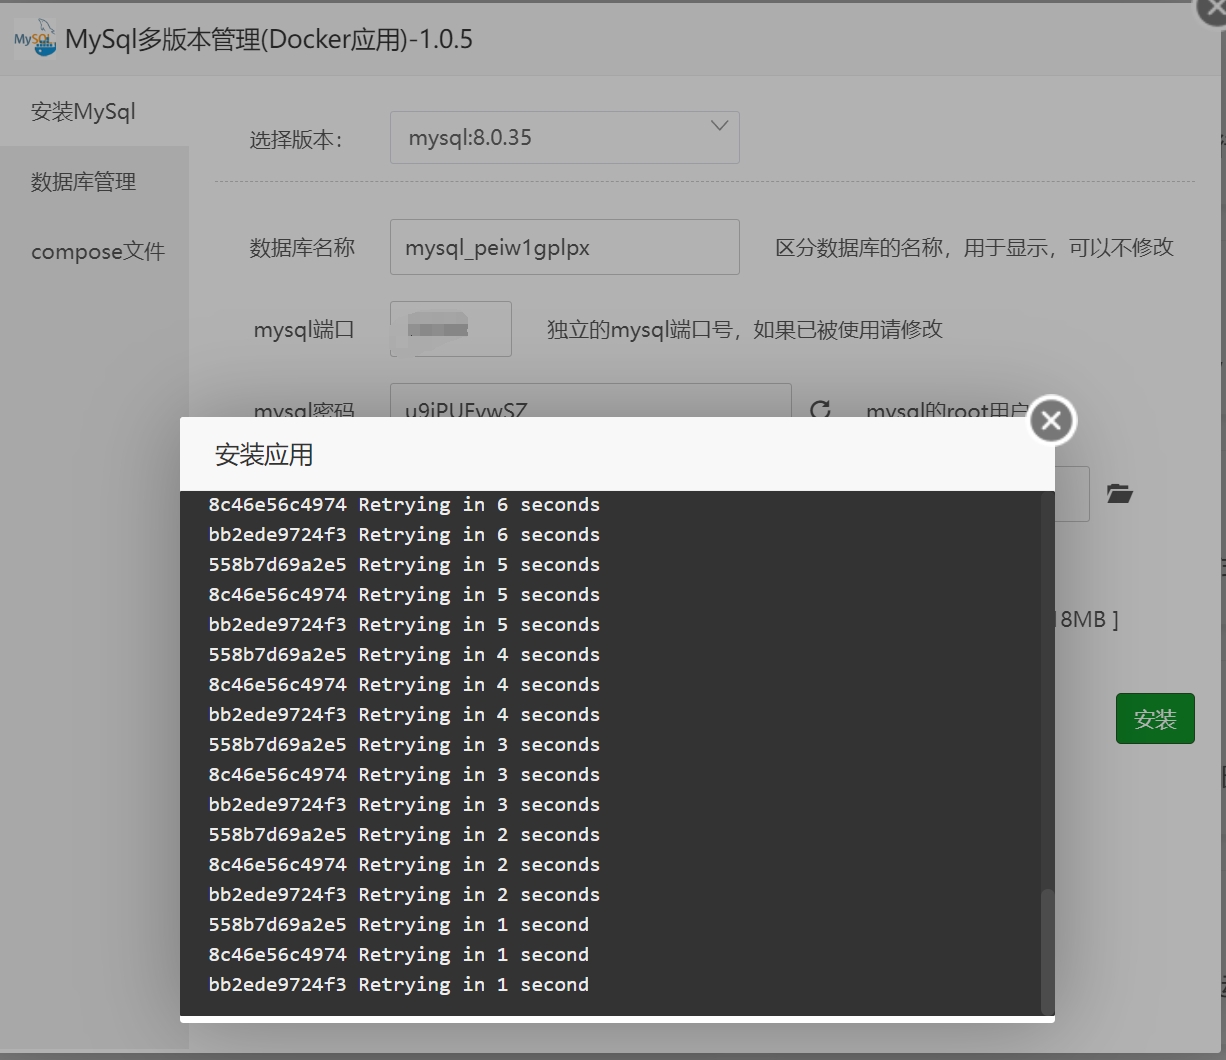Refresh the generated mysql password

click(x=820, y=409)
